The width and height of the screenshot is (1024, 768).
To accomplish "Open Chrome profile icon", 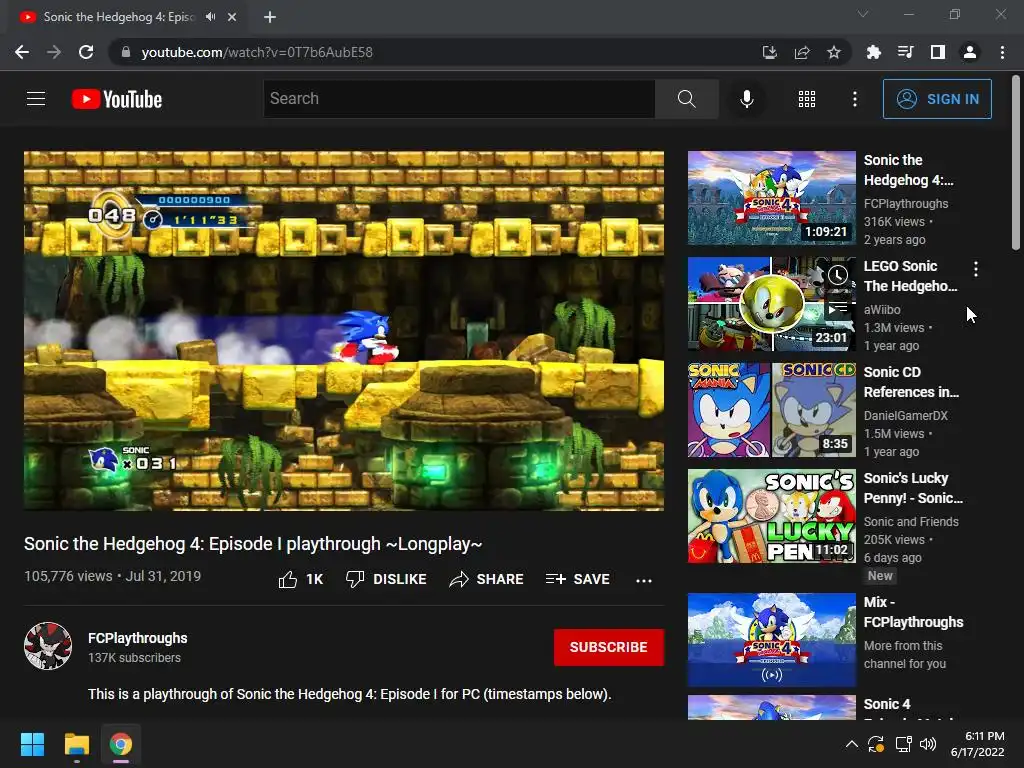I will (969, 52).
